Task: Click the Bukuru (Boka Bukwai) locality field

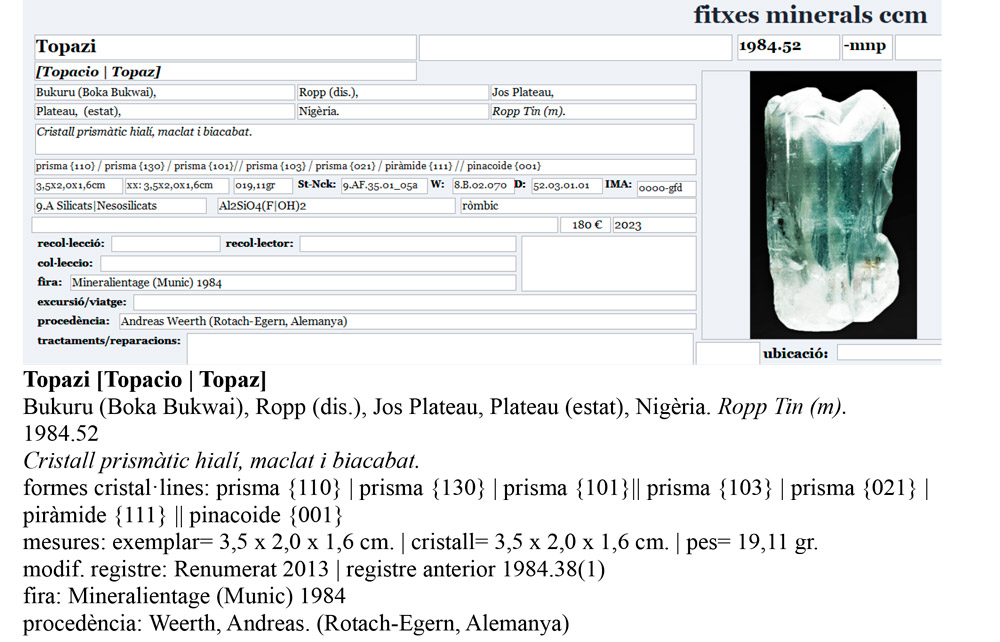Action: point(160,91)
